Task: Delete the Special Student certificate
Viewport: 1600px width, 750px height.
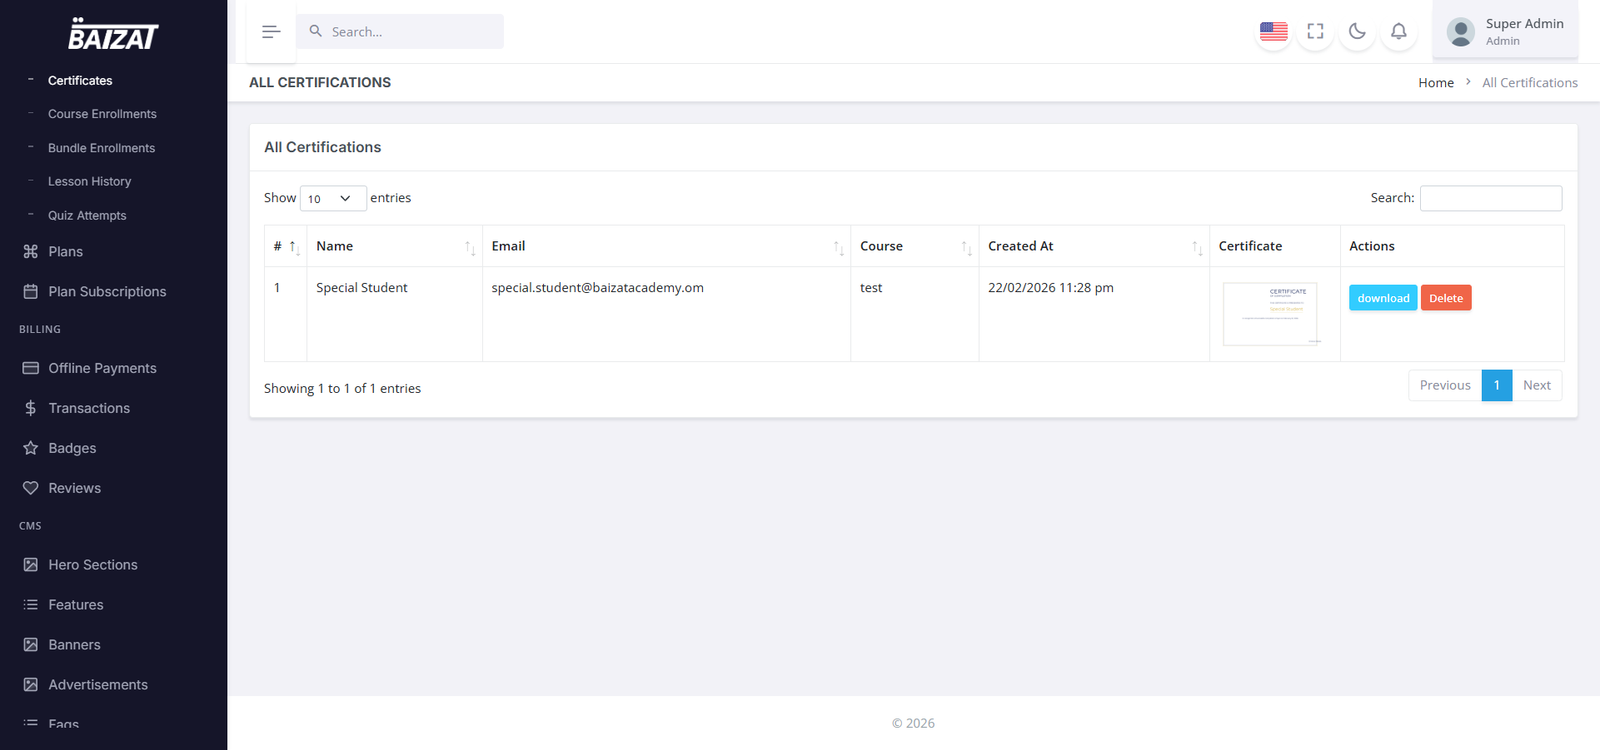Action: pyautogui.click(x=1445, y=298)
